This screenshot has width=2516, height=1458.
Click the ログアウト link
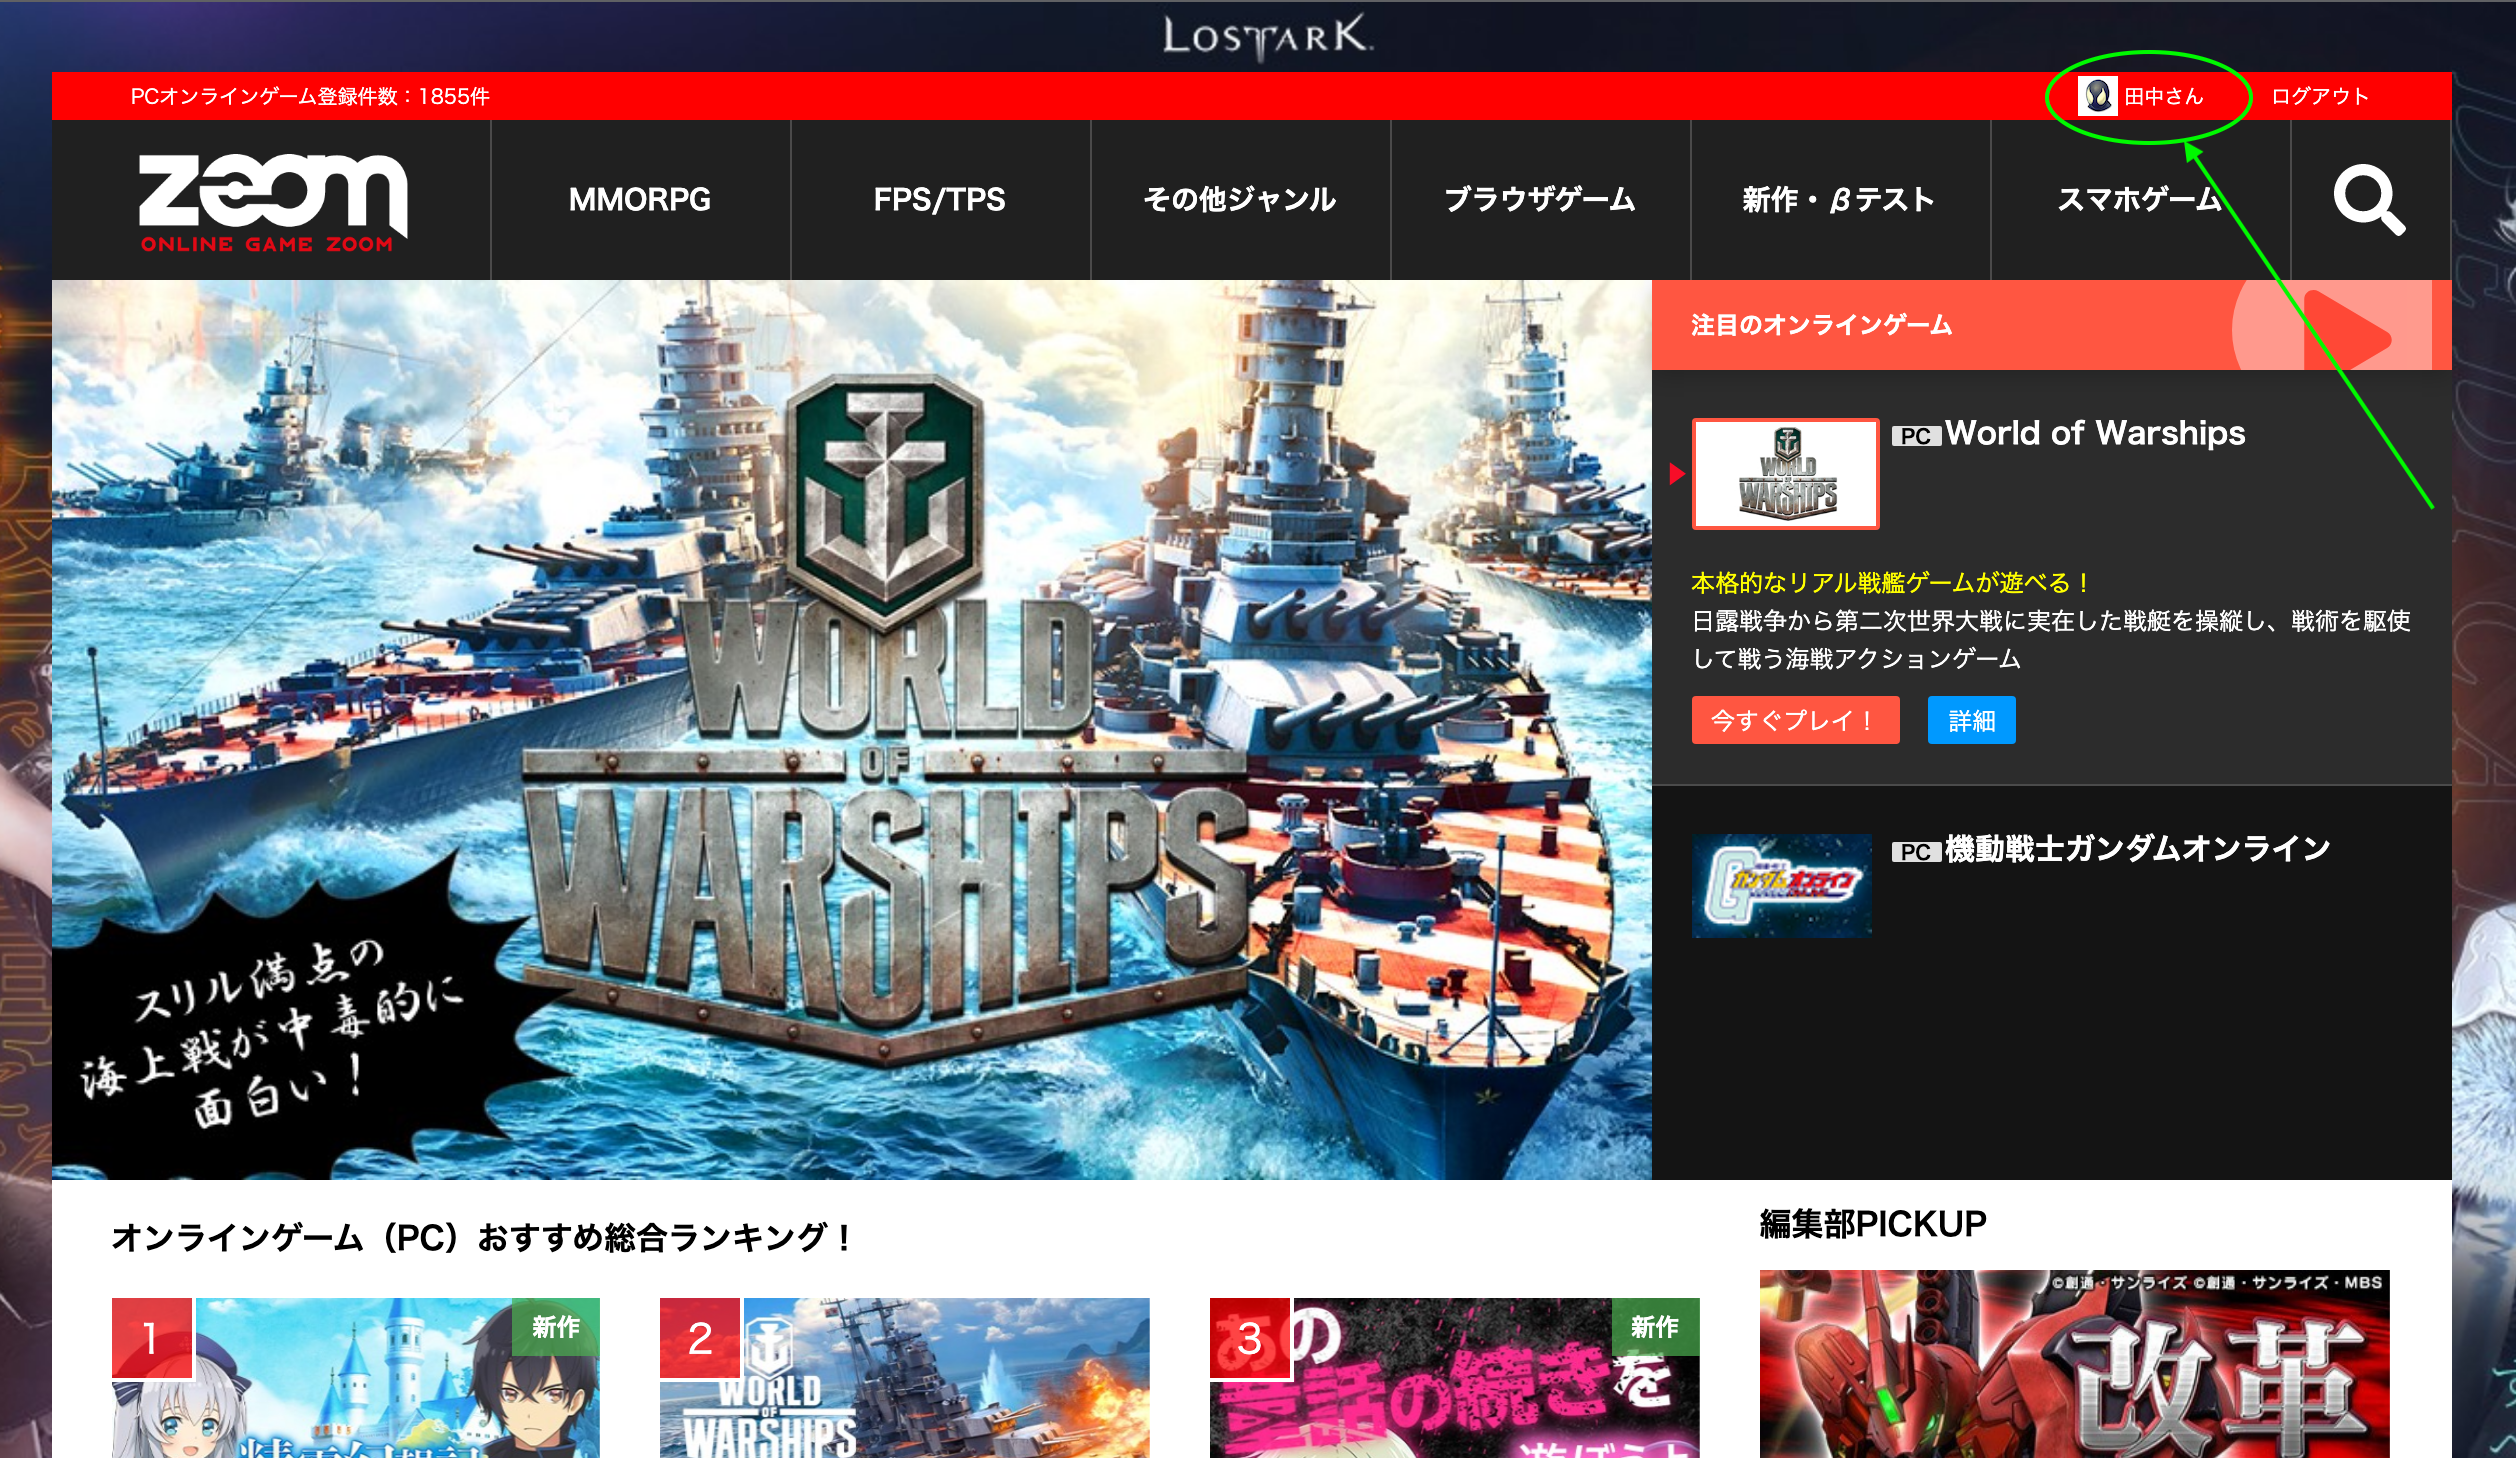[2320, 96]
